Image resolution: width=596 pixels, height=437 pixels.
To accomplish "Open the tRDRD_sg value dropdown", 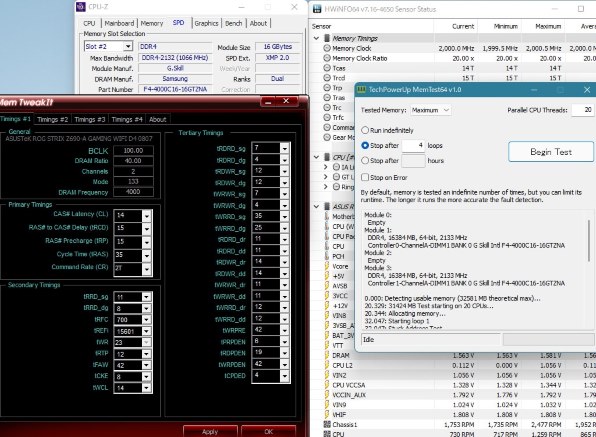I will (285, 148).
